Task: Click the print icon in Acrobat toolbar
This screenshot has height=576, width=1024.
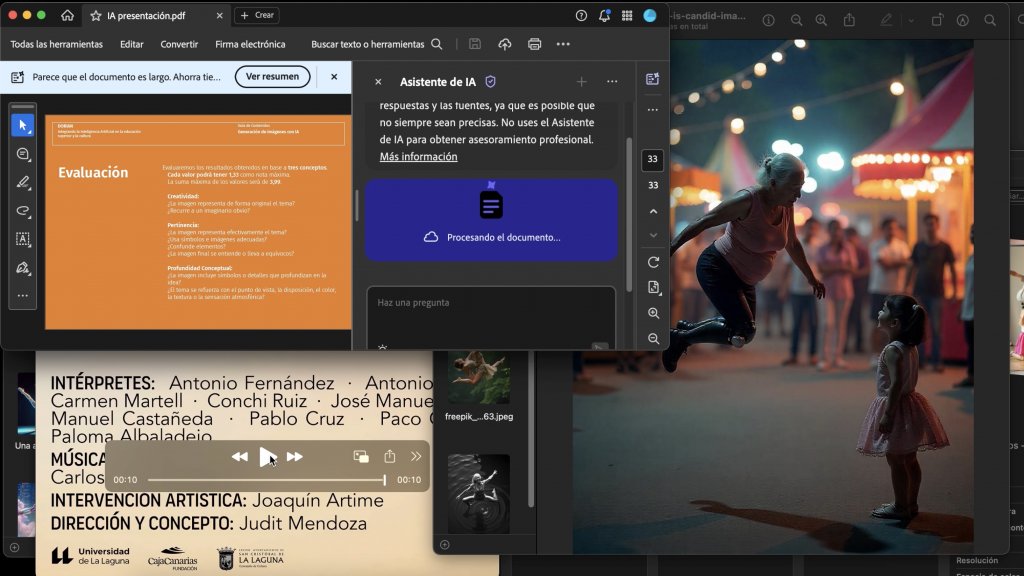Action: point(534,44)
